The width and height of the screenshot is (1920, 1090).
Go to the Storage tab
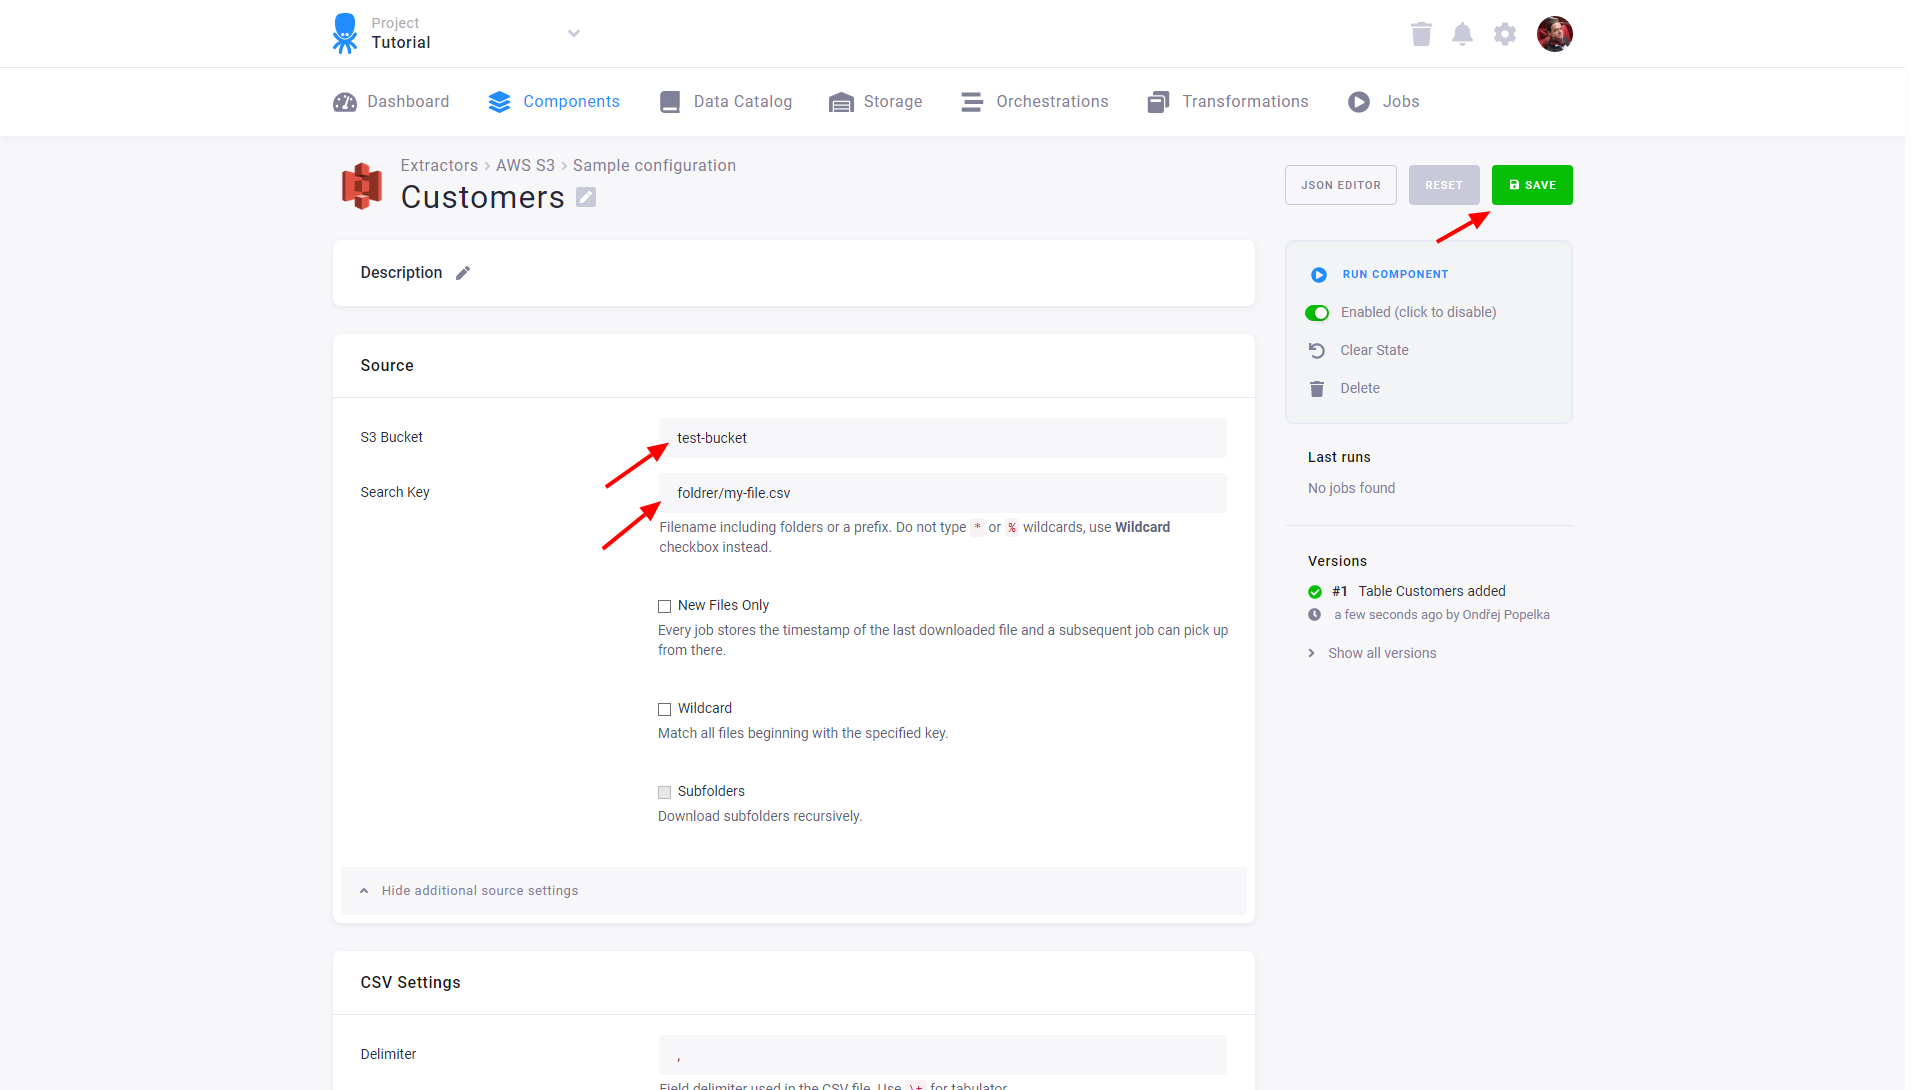click(x=876, y=102)
